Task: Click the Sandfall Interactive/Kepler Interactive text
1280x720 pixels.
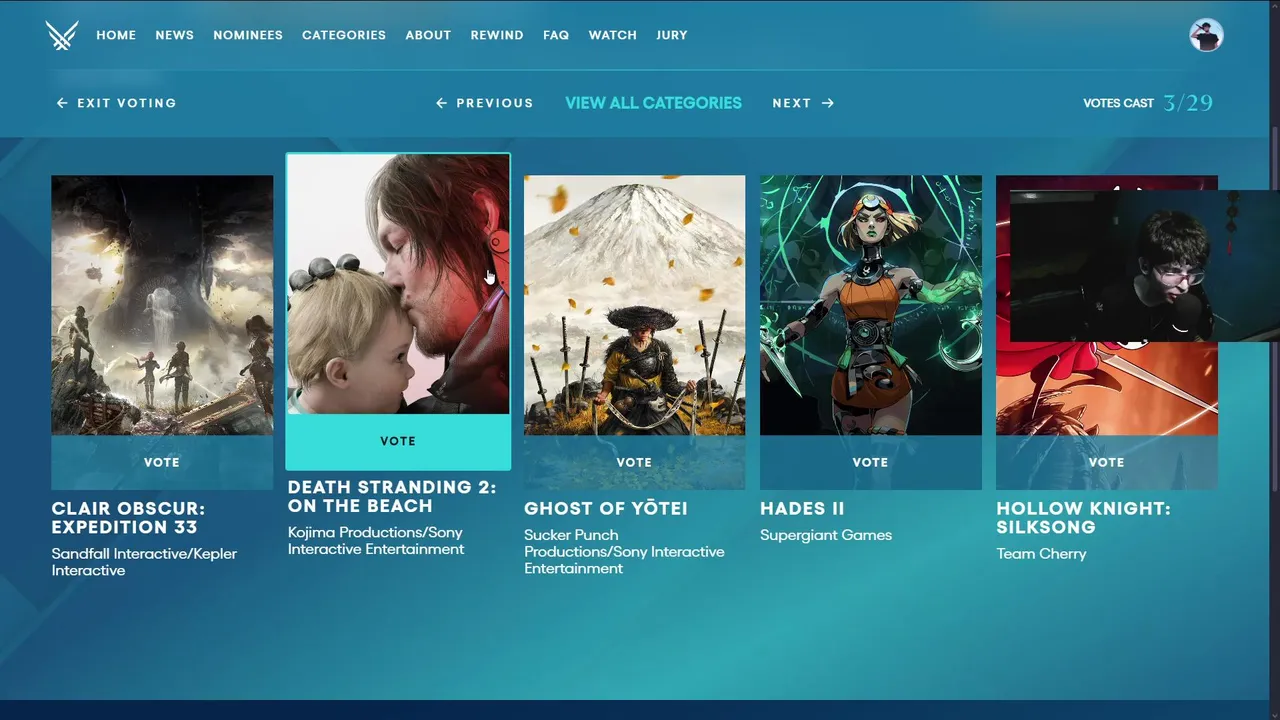Action: [144, 562]
